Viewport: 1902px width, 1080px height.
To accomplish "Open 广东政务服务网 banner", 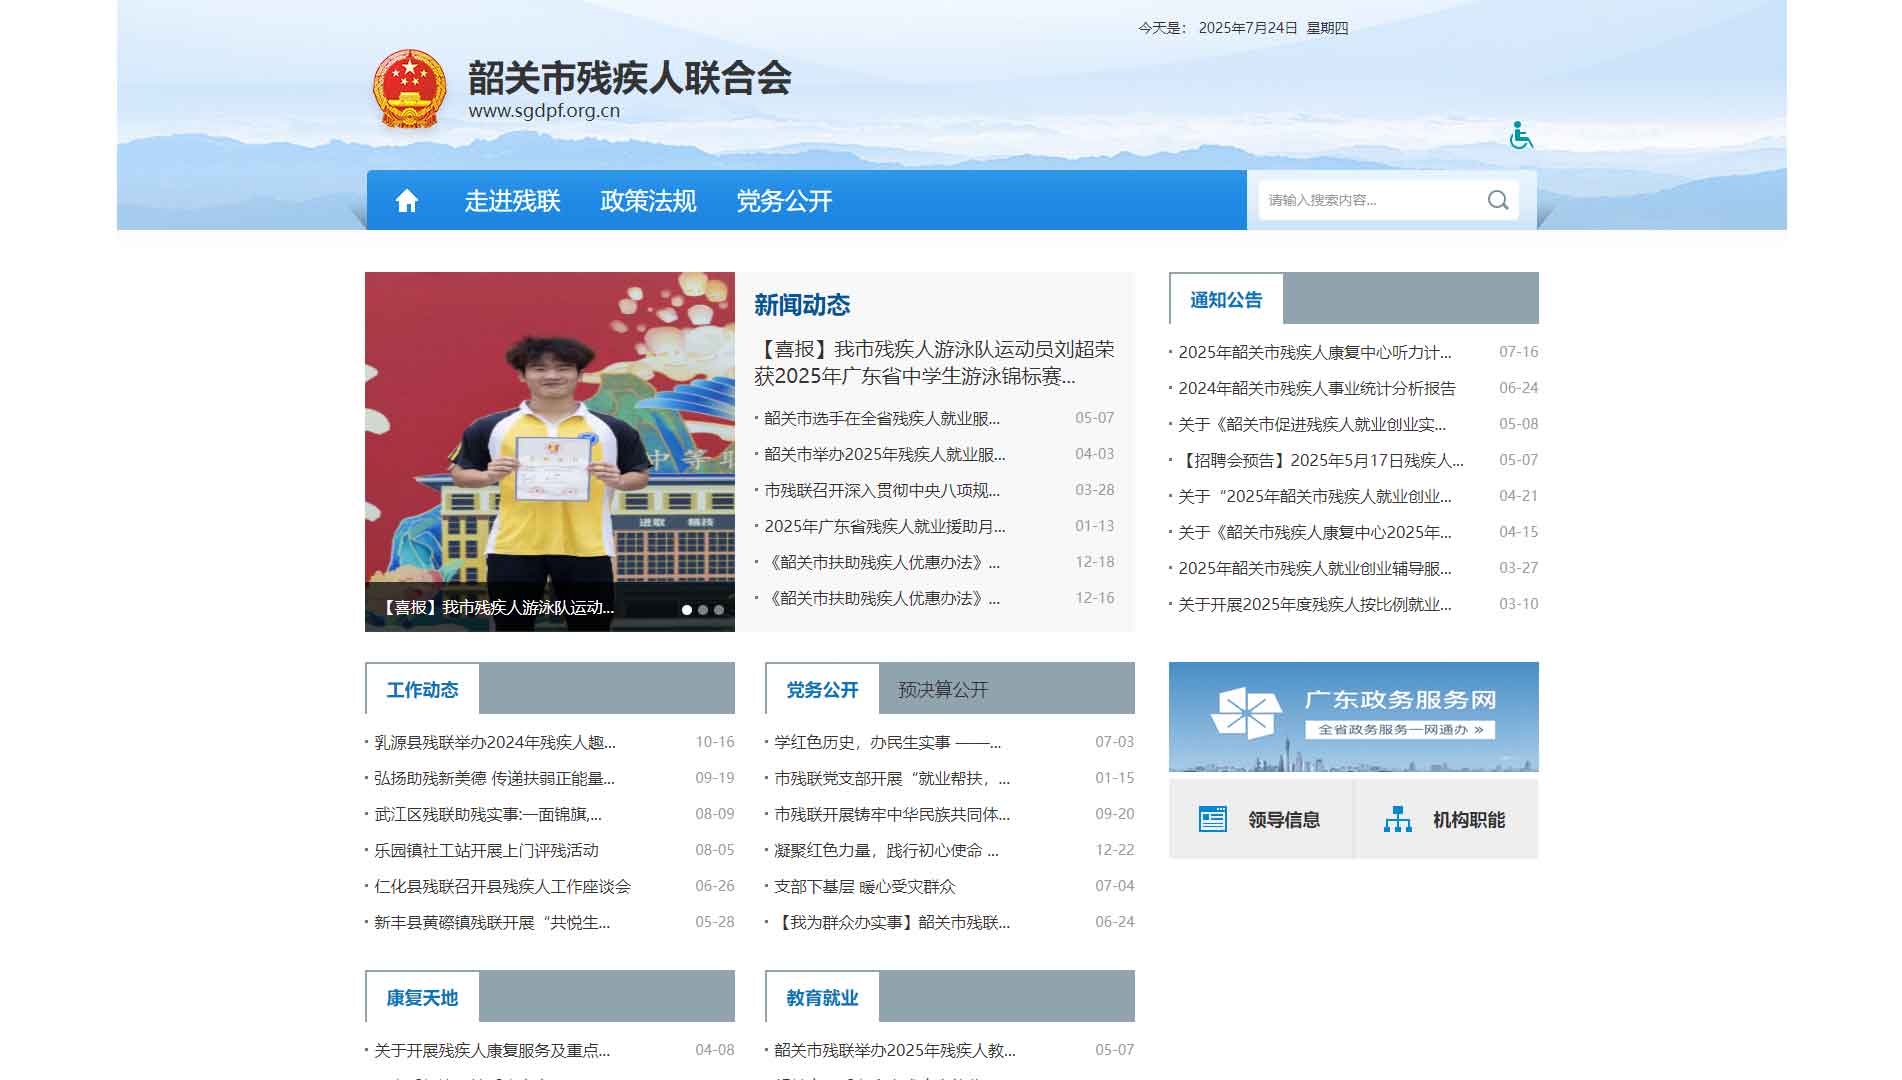I will pos(1354,717).
